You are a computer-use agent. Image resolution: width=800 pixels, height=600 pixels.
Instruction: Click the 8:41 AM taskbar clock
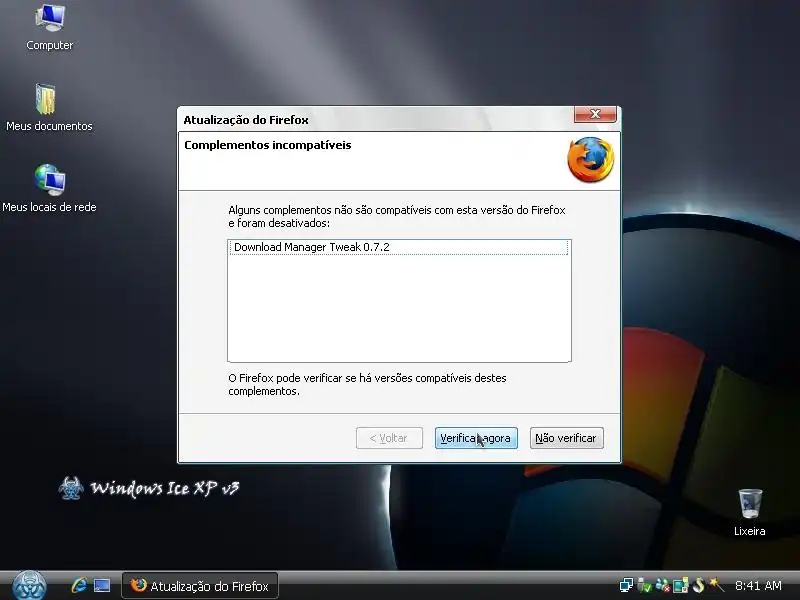click(758, 586)
